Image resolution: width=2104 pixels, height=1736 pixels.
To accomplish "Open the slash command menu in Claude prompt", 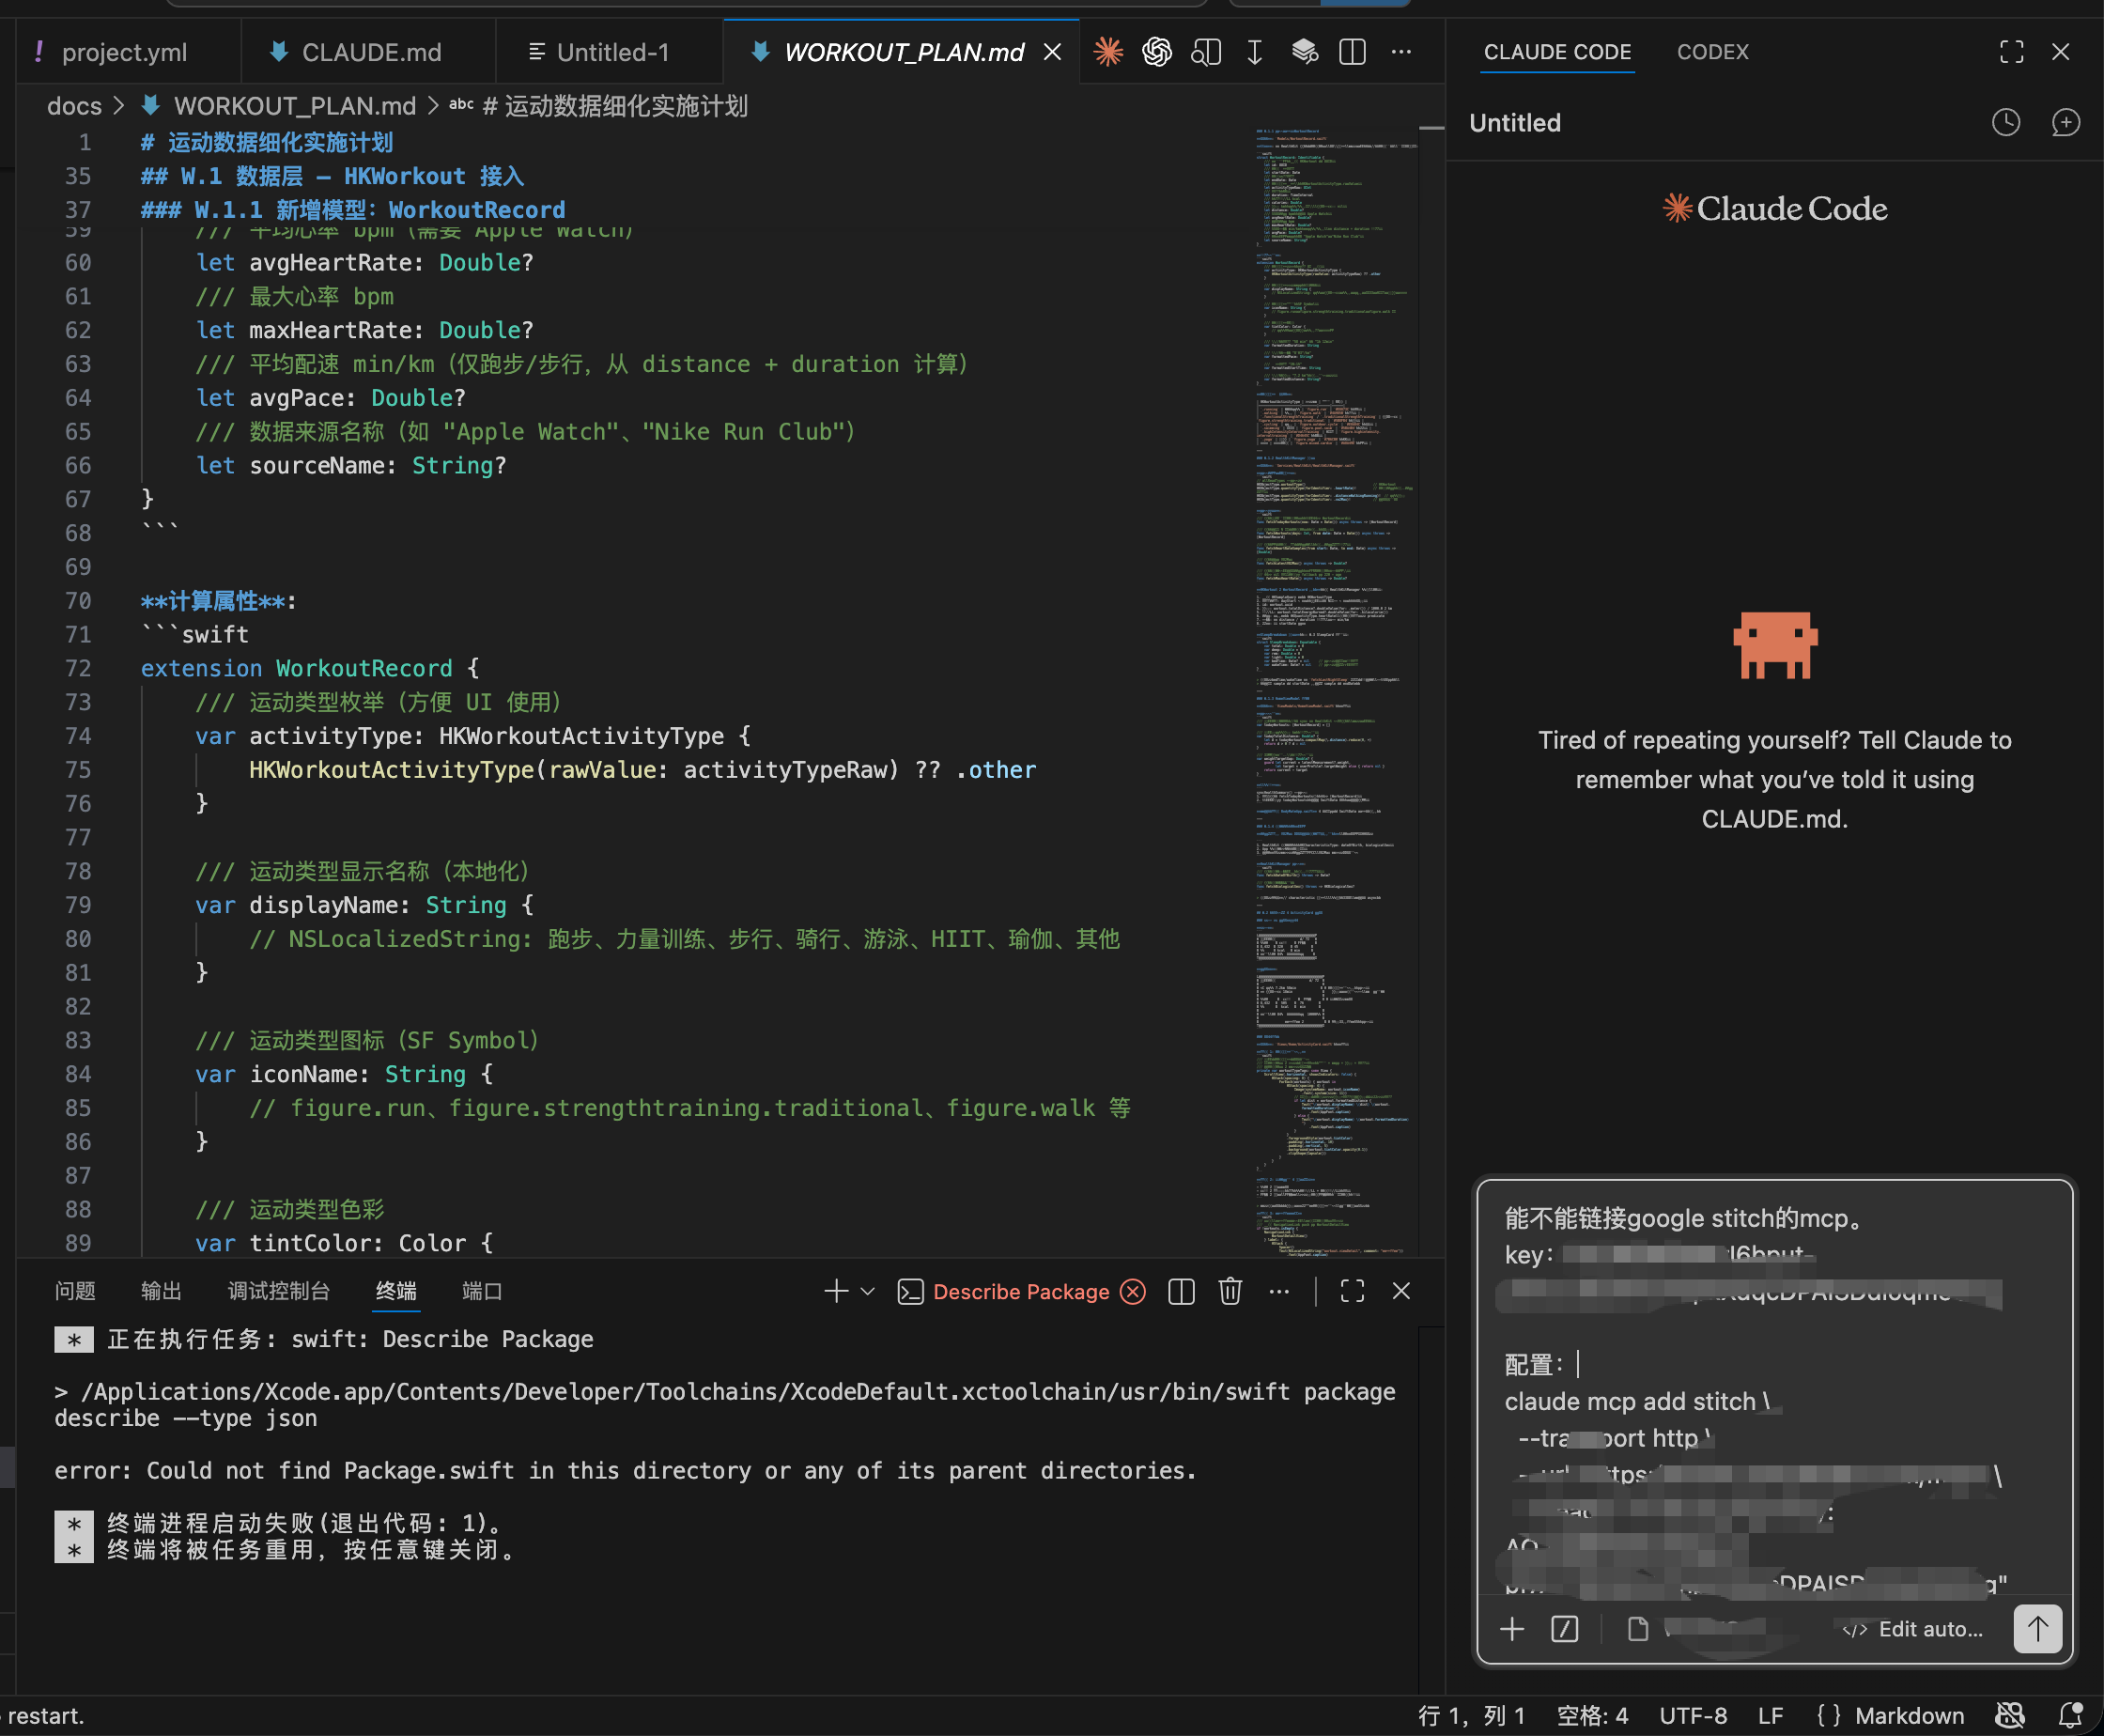I will tap(1564, 1629).
